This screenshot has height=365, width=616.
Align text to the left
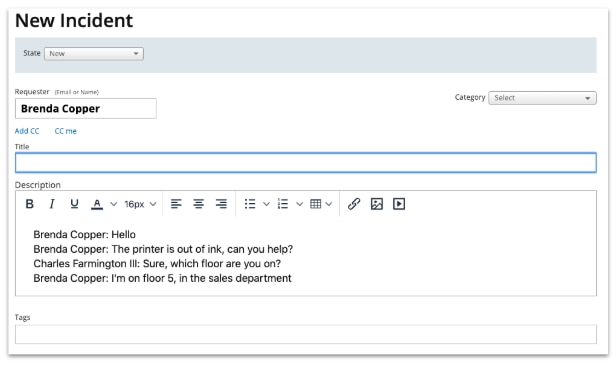[x=176, y=204]
